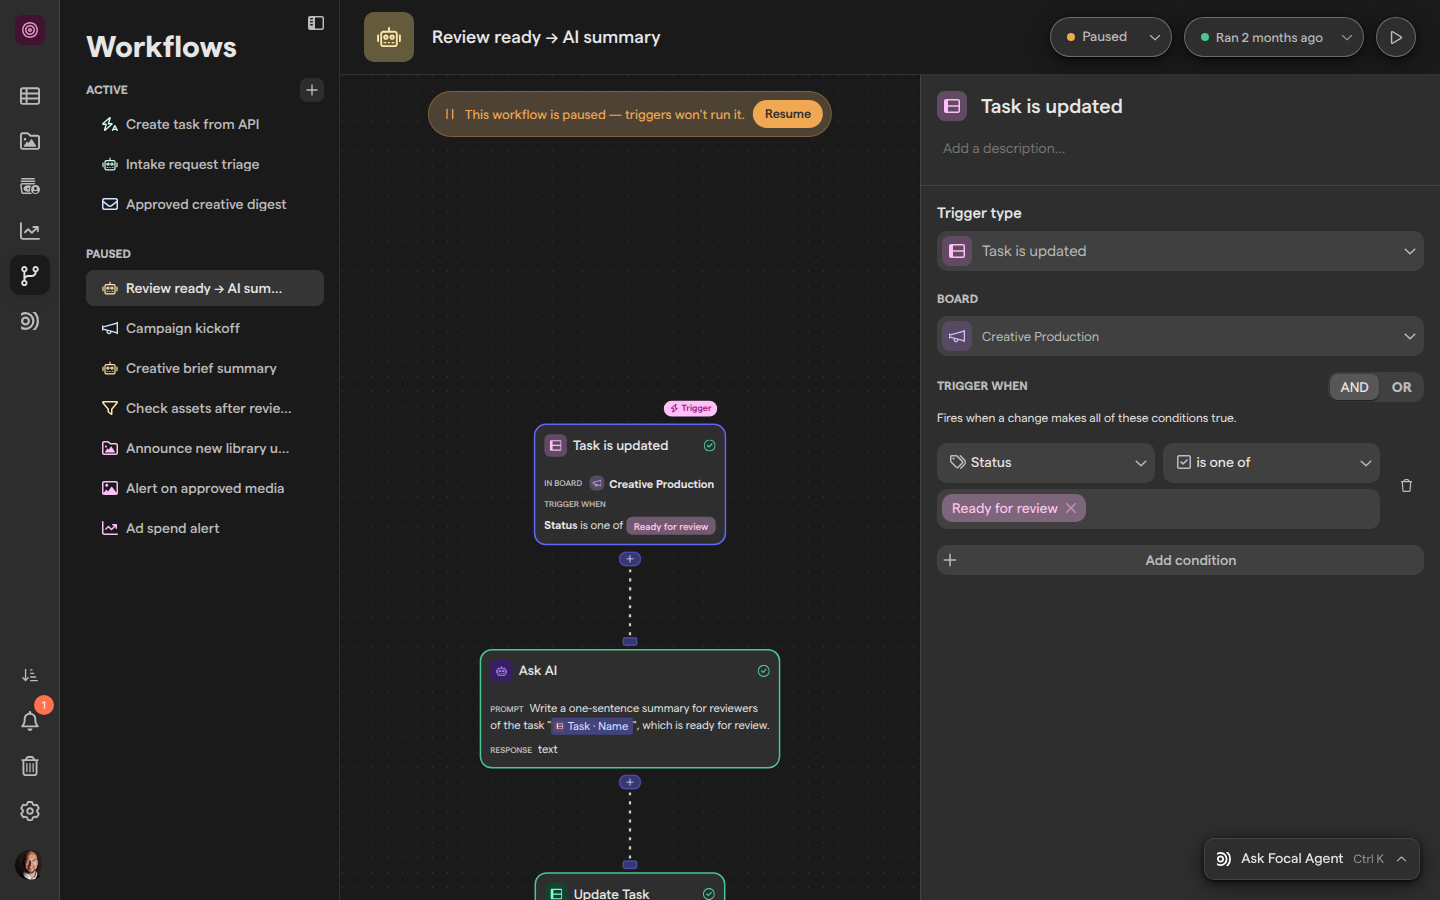The image size is (1440, 900).
Task: Open the Focal Agent sidebar icon
Action: coord(30,321)
